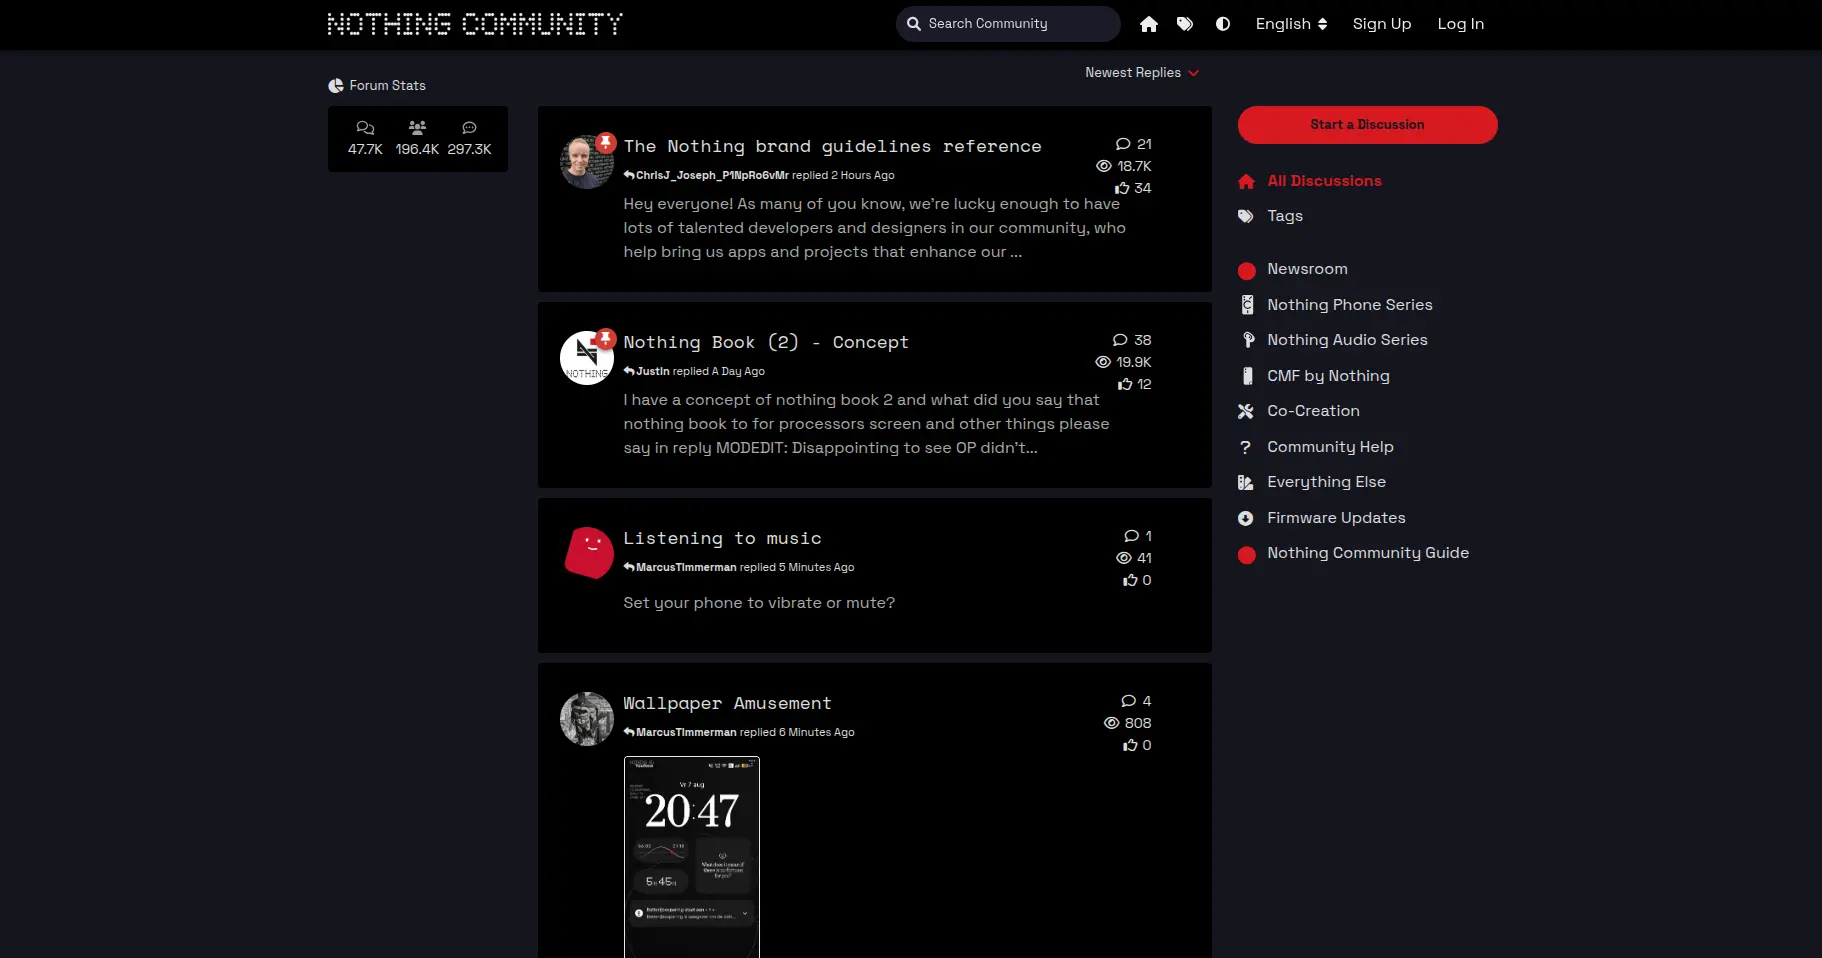Viewport: 1822px width, 958px height.
Task: Click the search magnifier icon
Action: 914,24
